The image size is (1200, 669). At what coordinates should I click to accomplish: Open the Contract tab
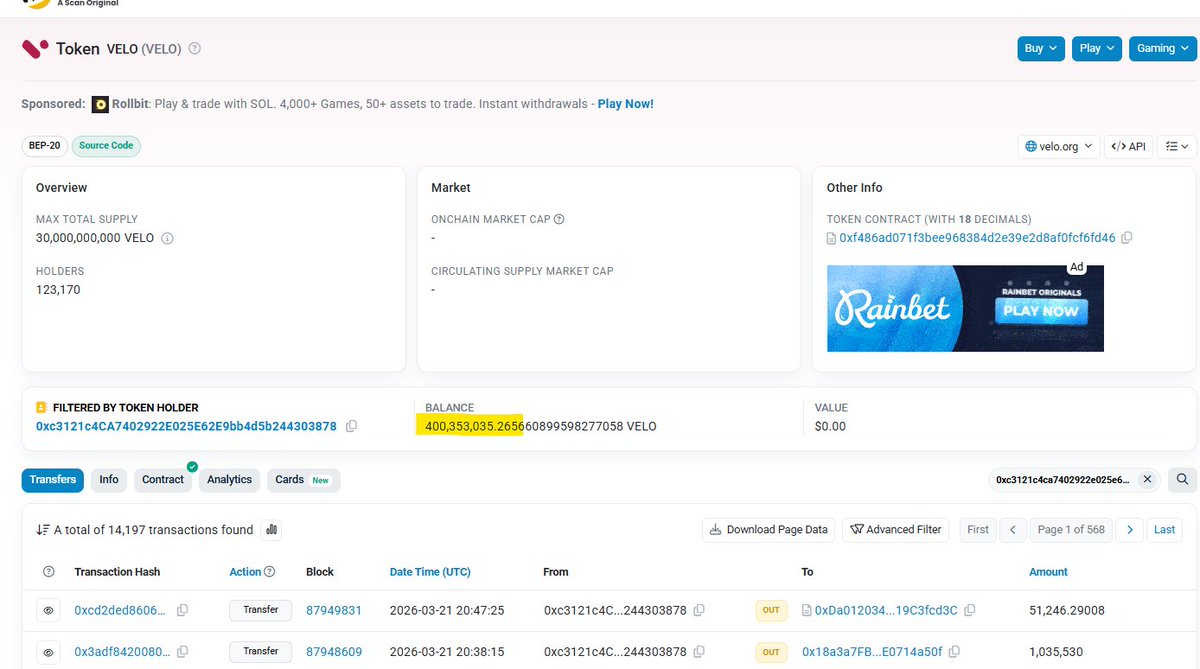[x=163, y=480]
